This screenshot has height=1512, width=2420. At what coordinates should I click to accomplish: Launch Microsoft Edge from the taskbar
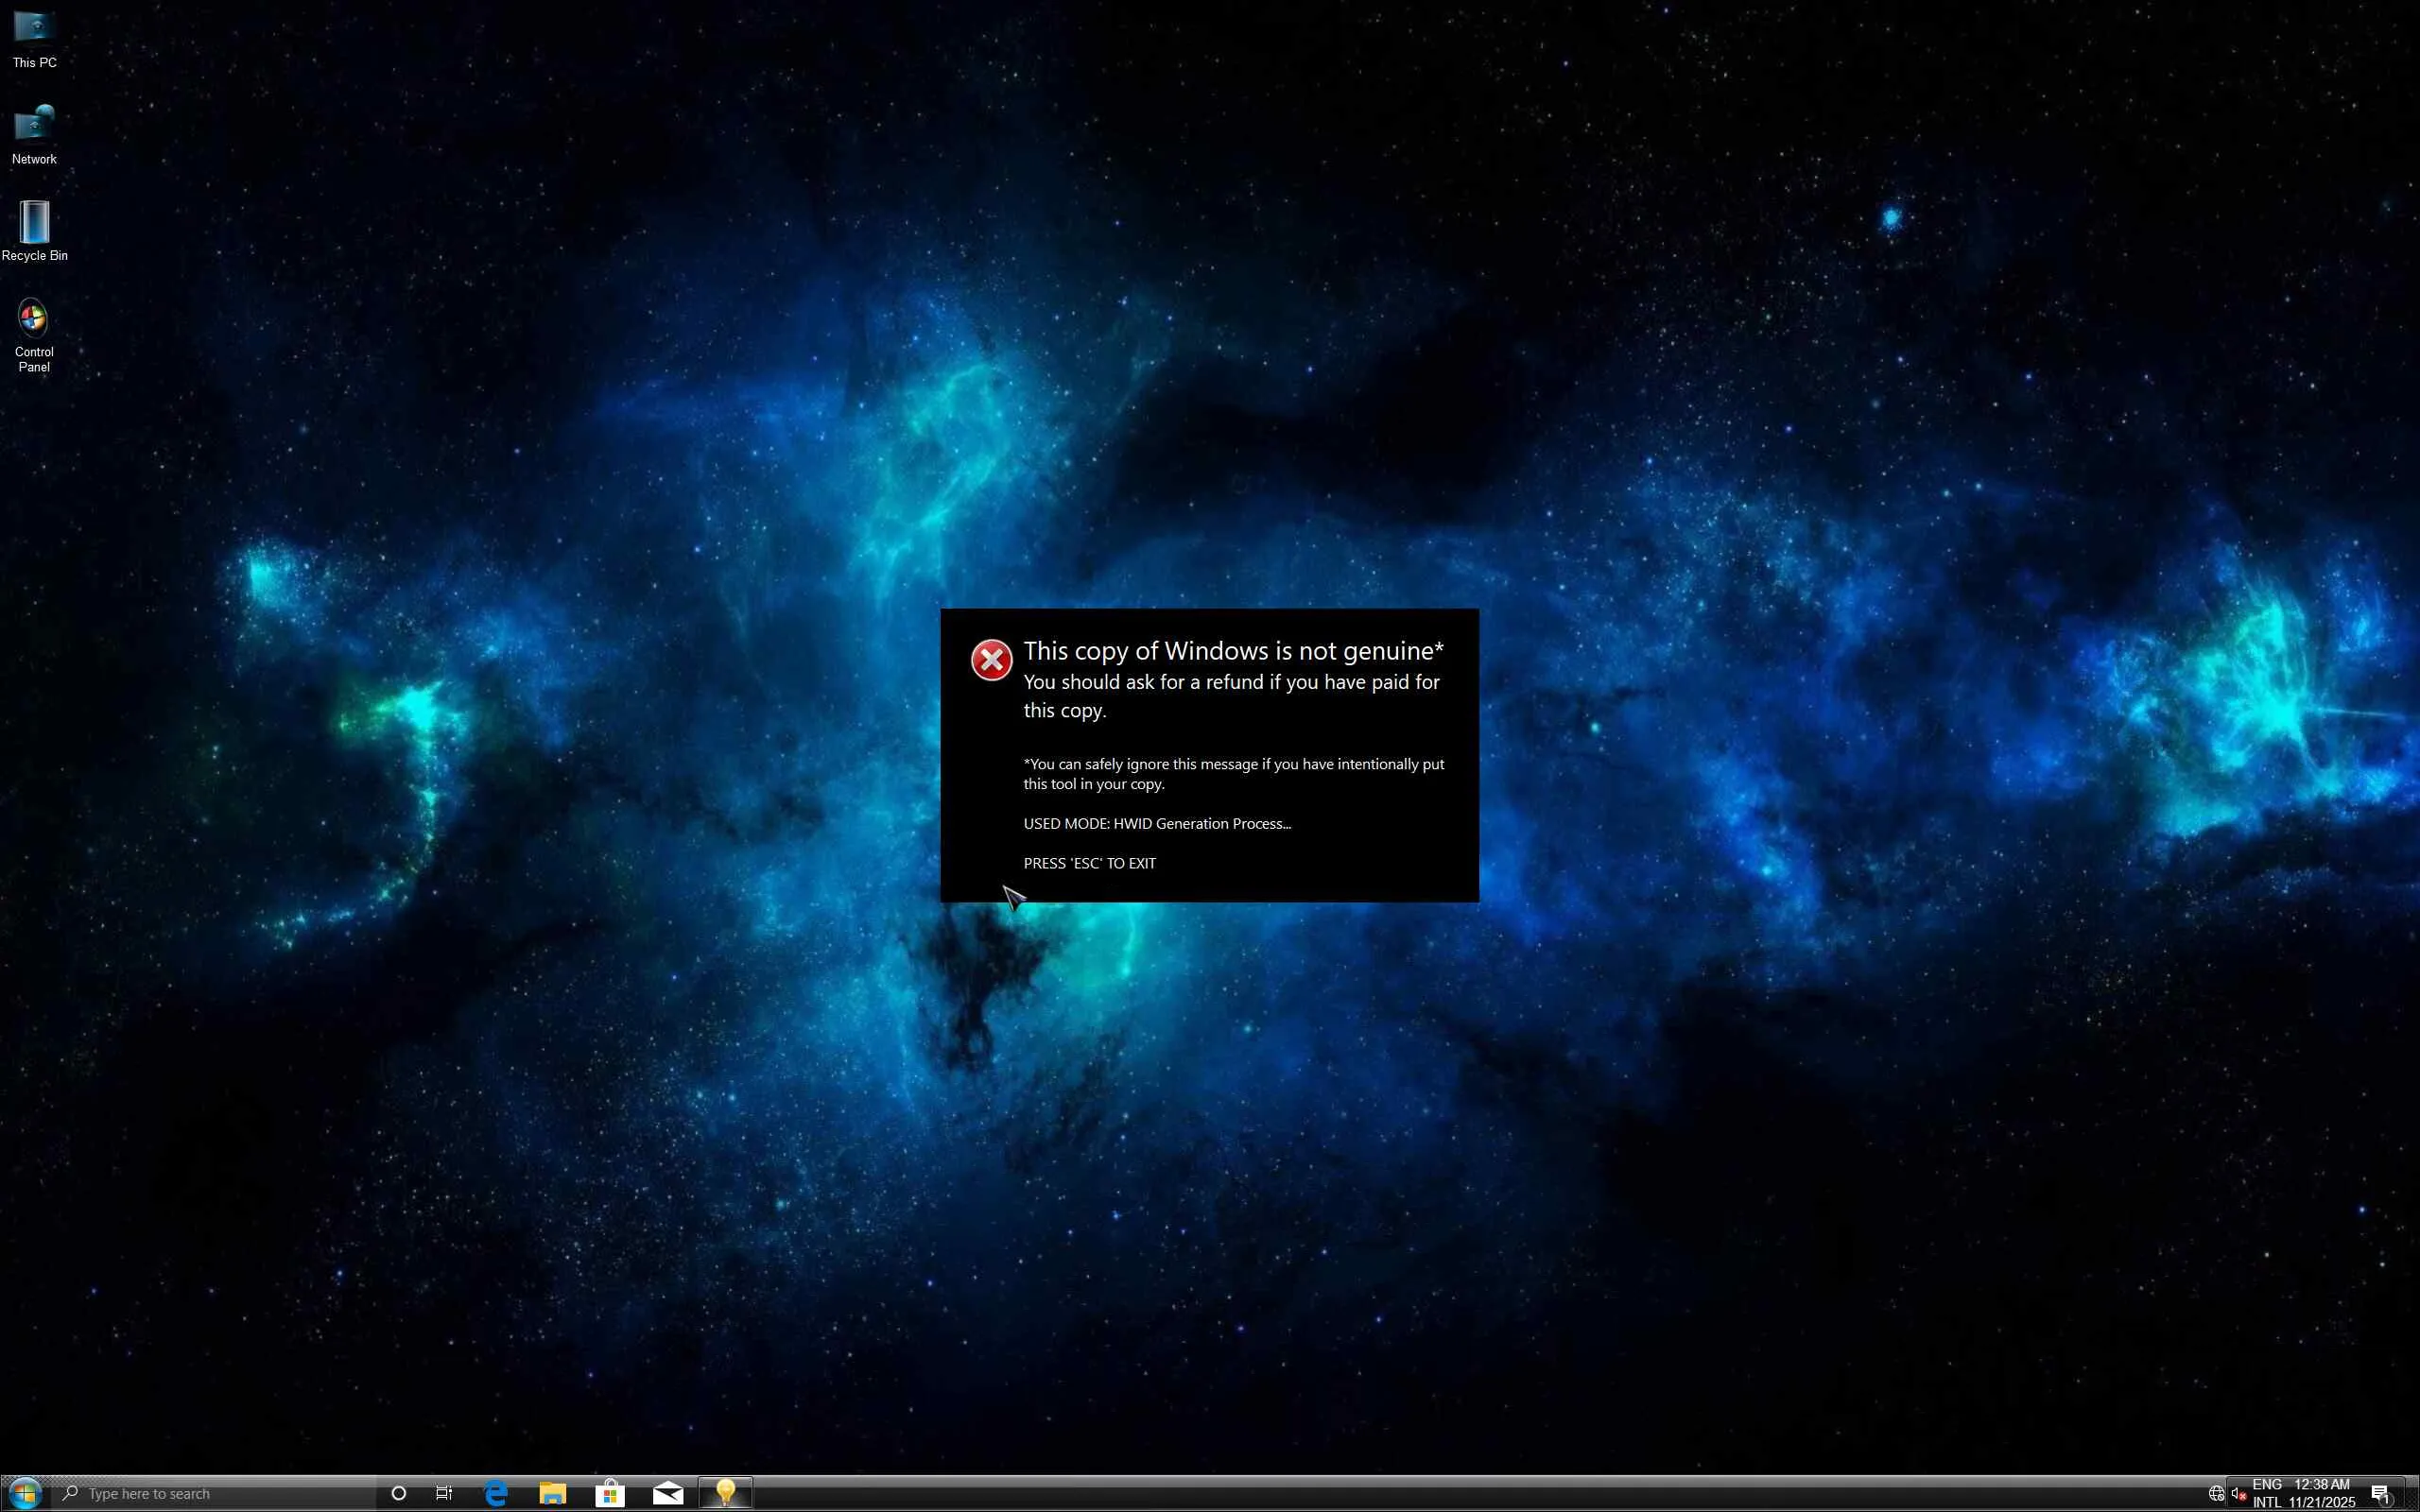click(496, 1493)
